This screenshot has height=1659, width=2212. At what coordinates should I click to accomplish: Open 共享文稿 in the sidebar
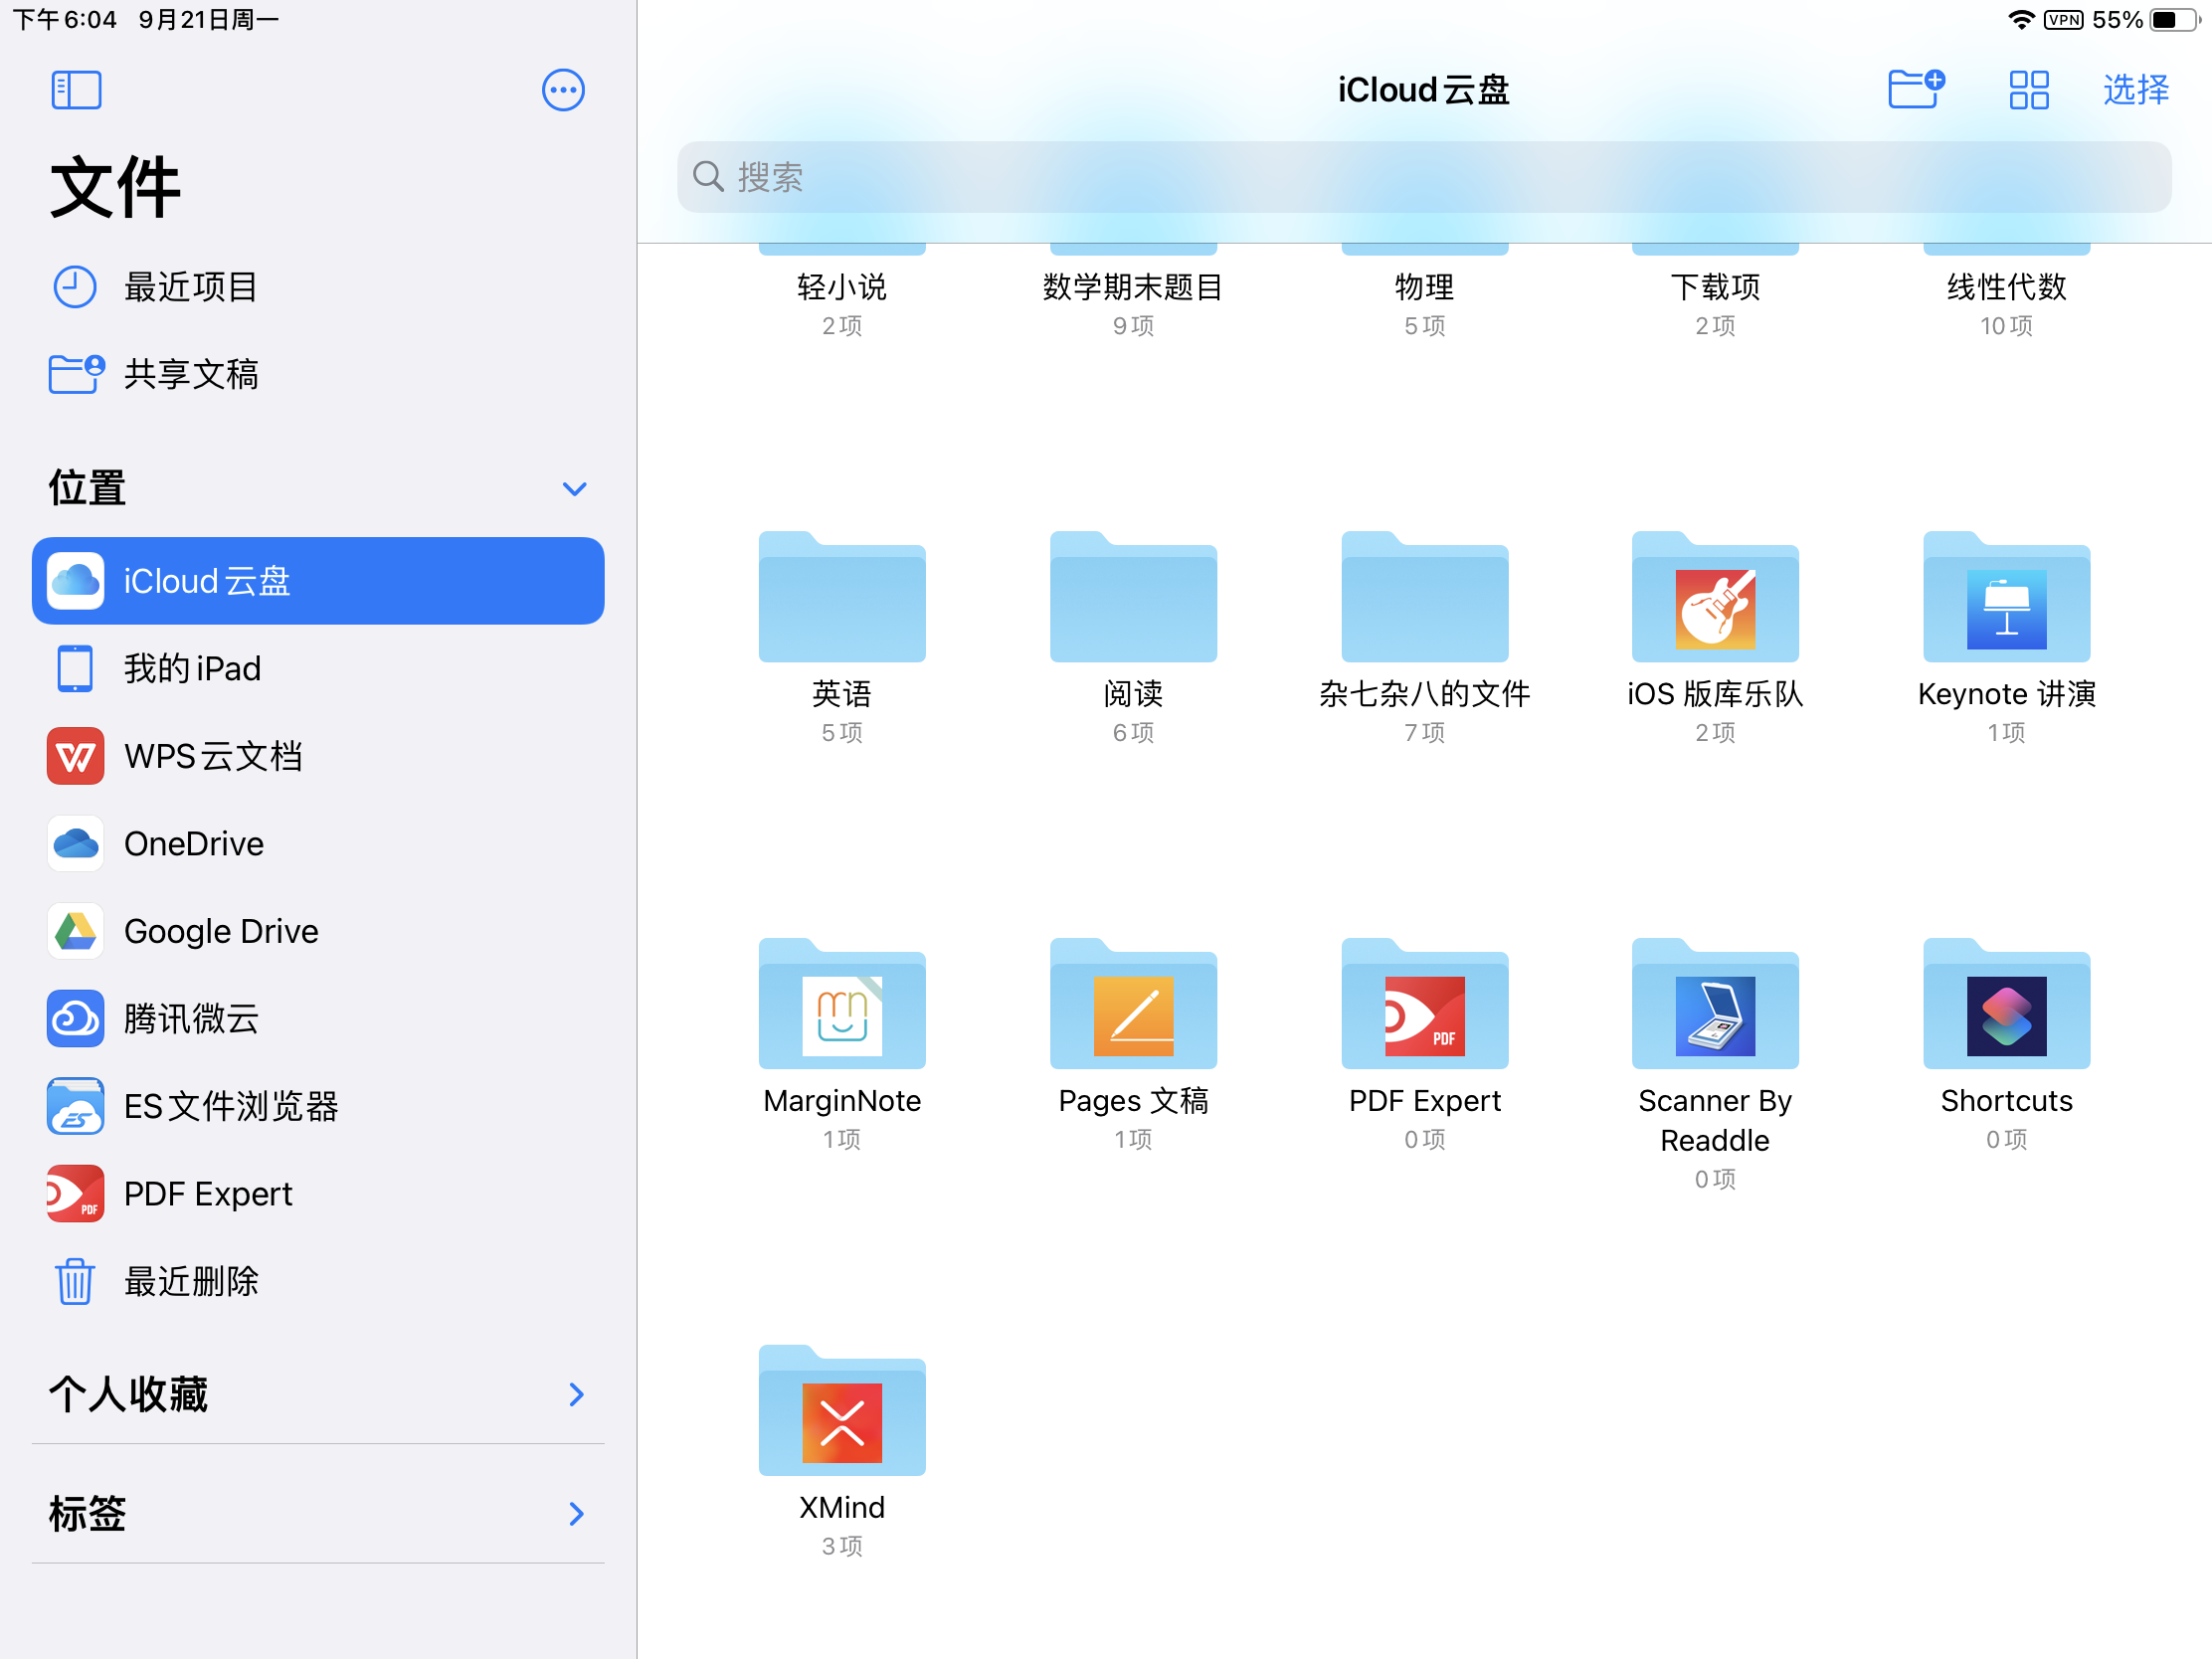tap(190, 374)
